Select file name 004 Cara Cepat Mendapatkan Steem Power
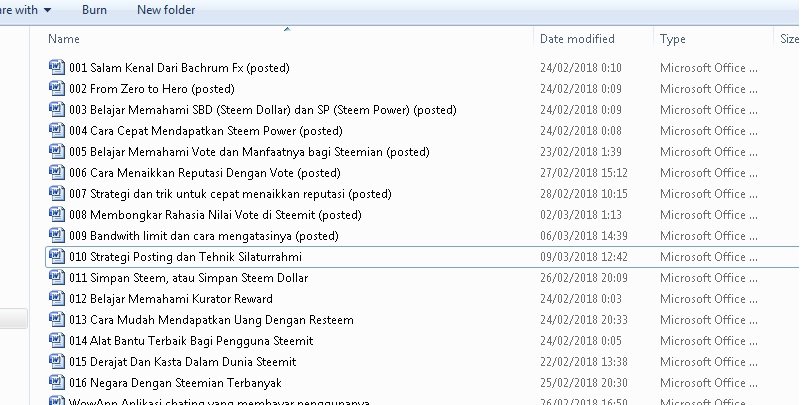 point(206,131)
